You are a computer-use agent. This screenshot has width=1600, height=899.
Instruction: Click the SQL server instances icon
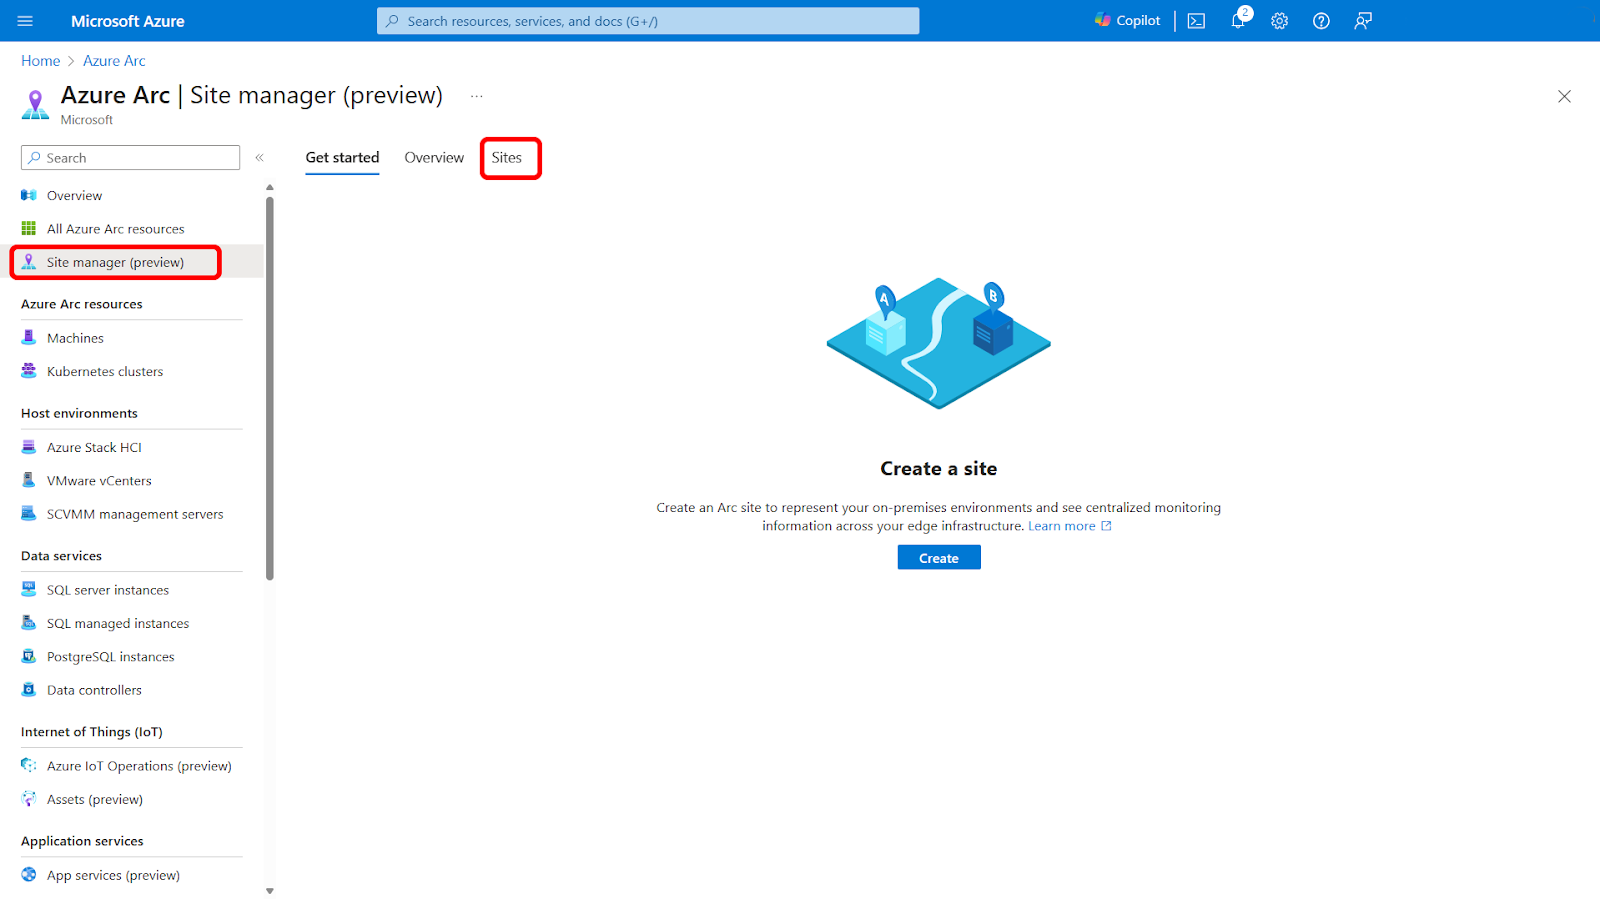pyautogui.click(x=29, y=590)
